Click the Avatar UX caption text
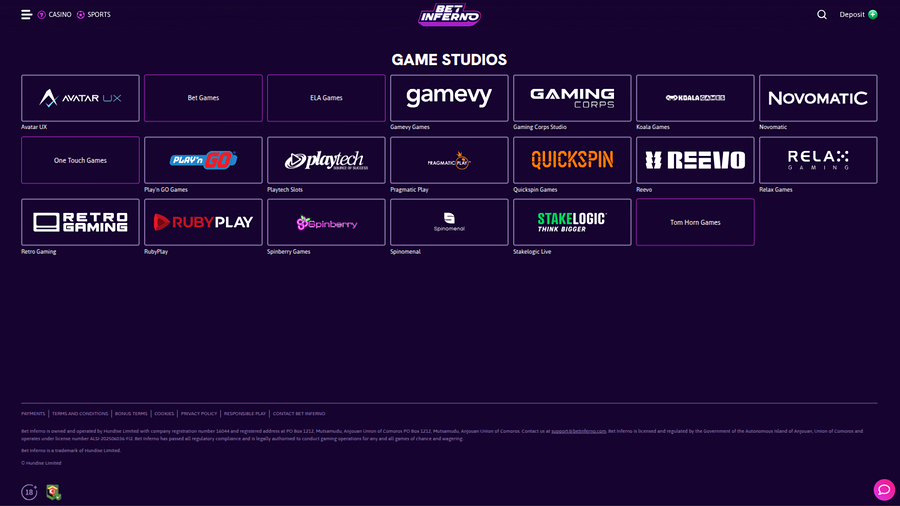 pos(34,127)
